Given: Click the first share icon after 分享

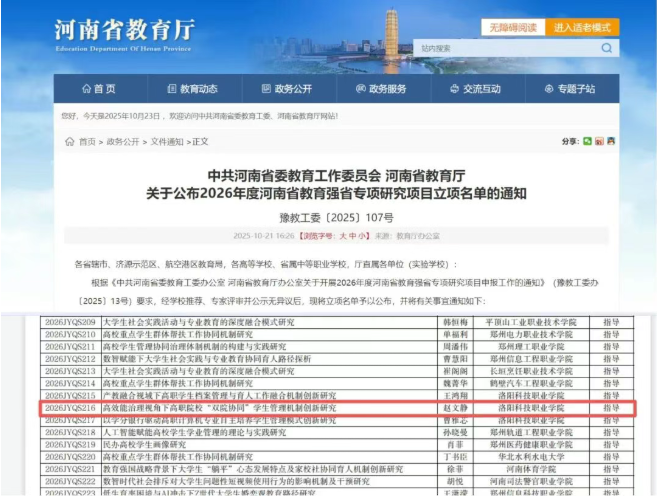Looking at the screenshot, I should [587, 141].
